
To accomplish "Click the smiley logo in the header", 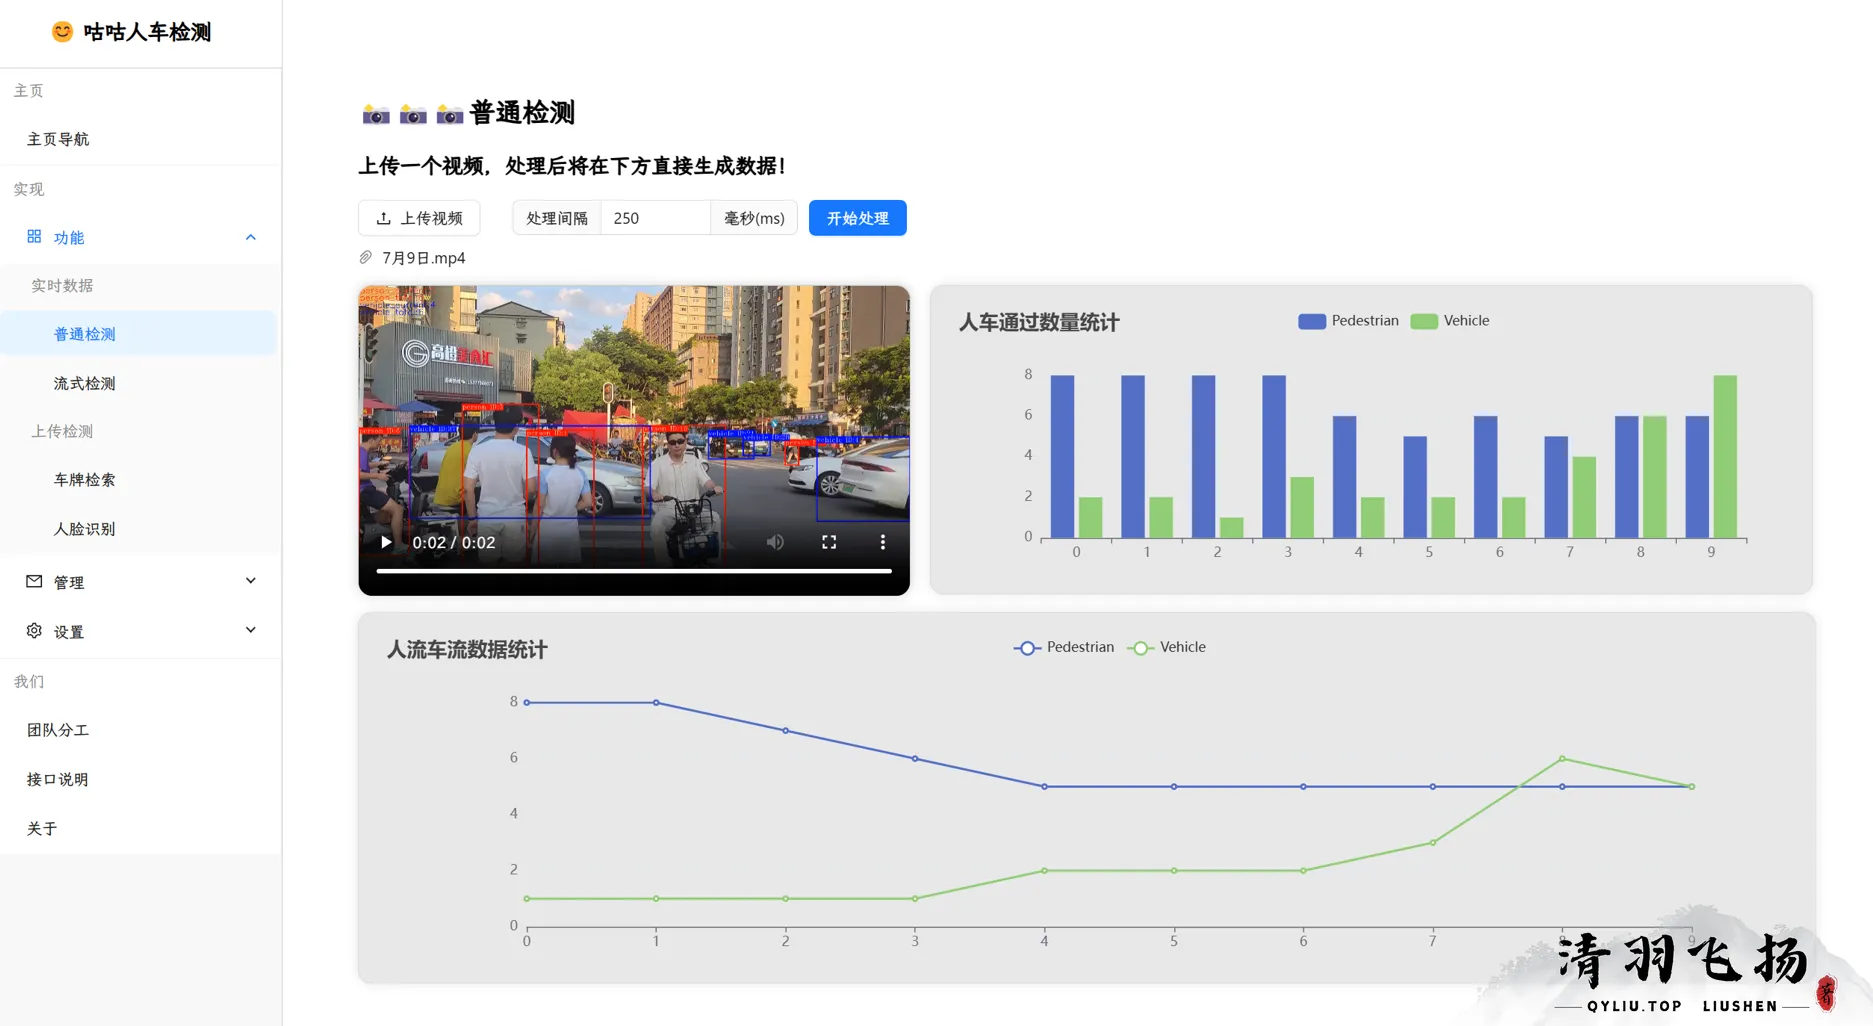I will 62,32.
